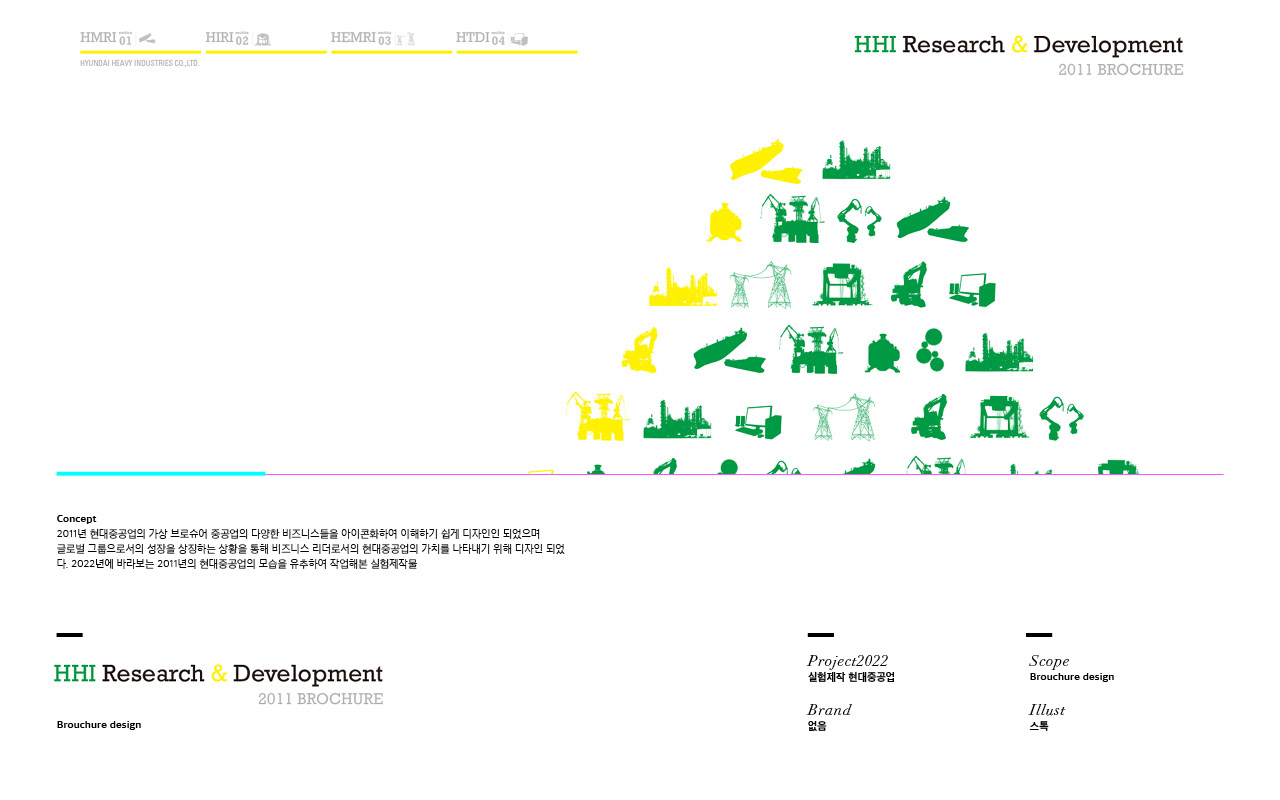Select green computer left of excavator and towers
This screenshot has width=1280, height=800.
click(758, 421)
